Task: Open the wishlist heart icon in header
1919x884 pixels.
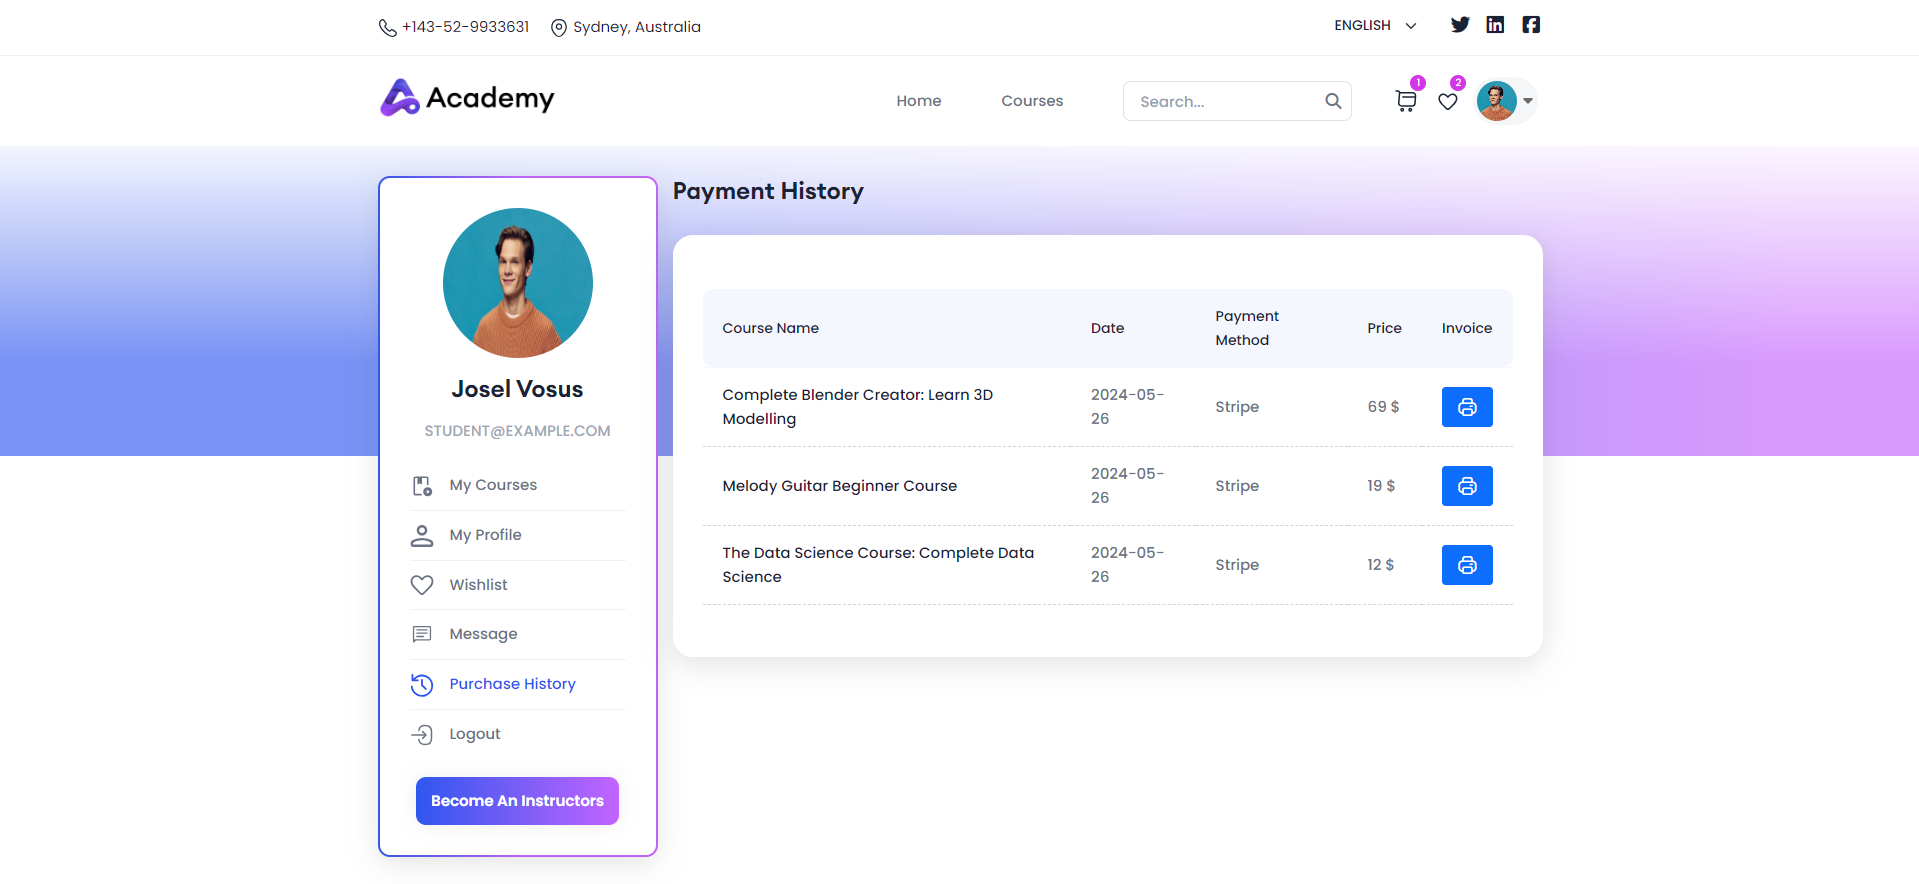Action: [1447, 101]
